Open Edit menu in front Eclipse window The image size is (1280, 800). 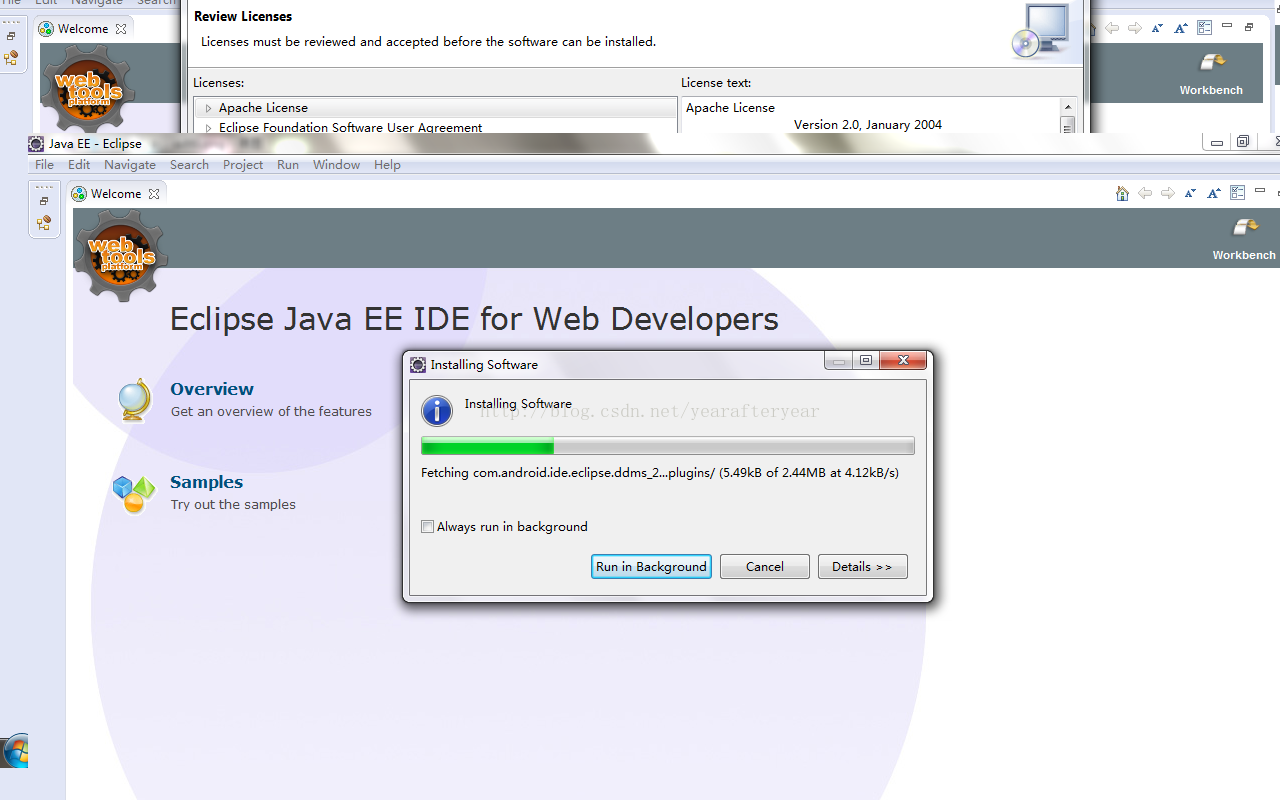(x=79, y=165)
